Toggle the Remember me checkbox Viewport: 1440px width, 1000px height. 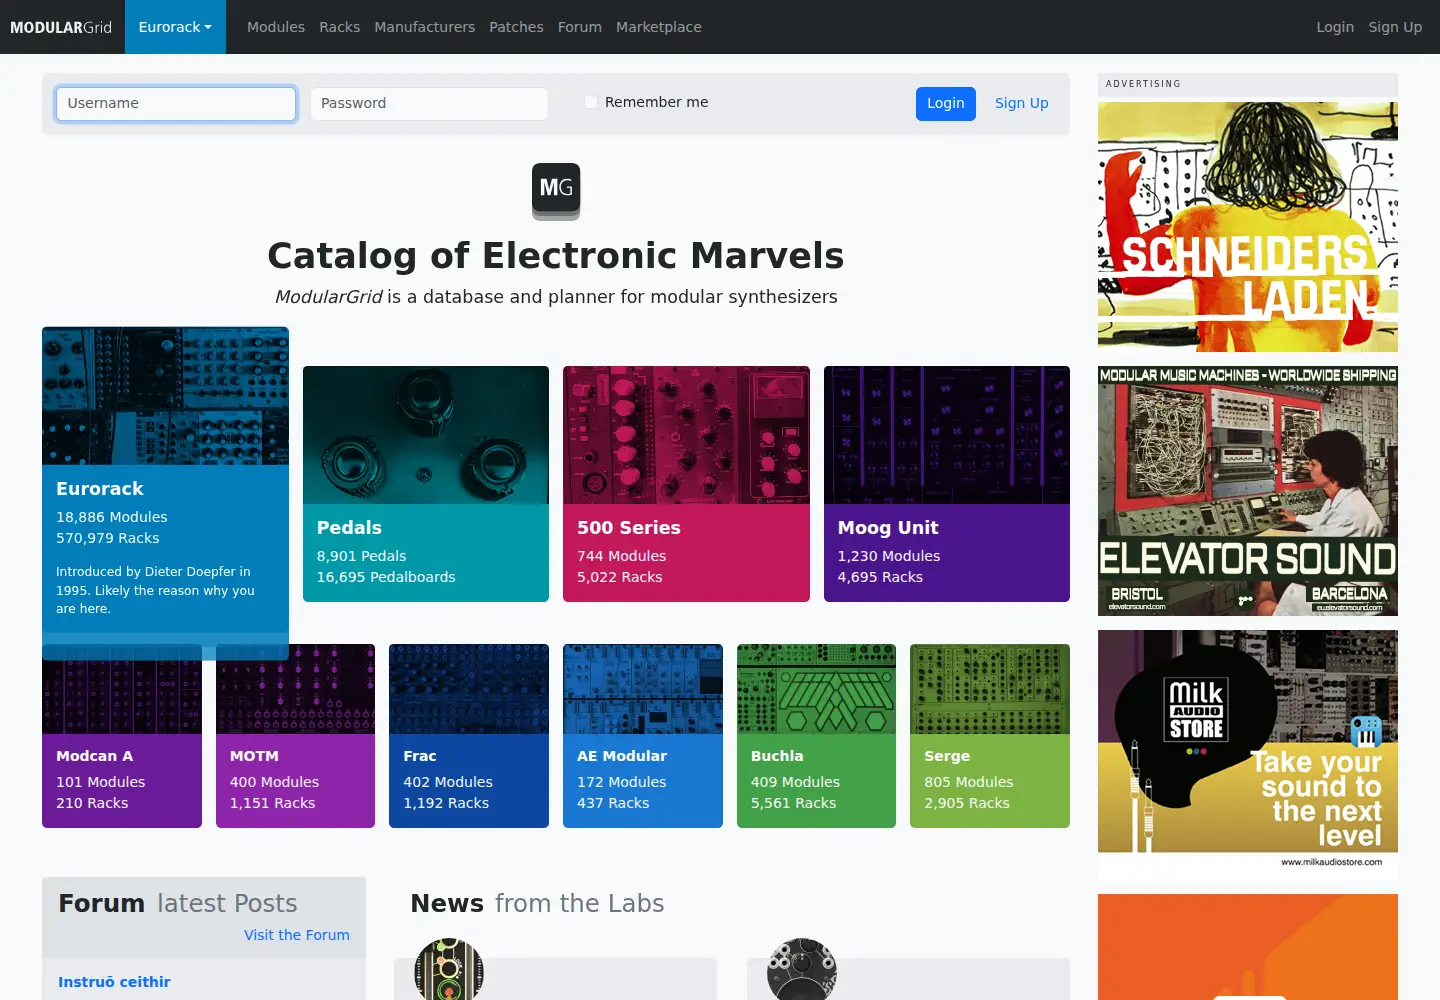click(x=591, y=102)
